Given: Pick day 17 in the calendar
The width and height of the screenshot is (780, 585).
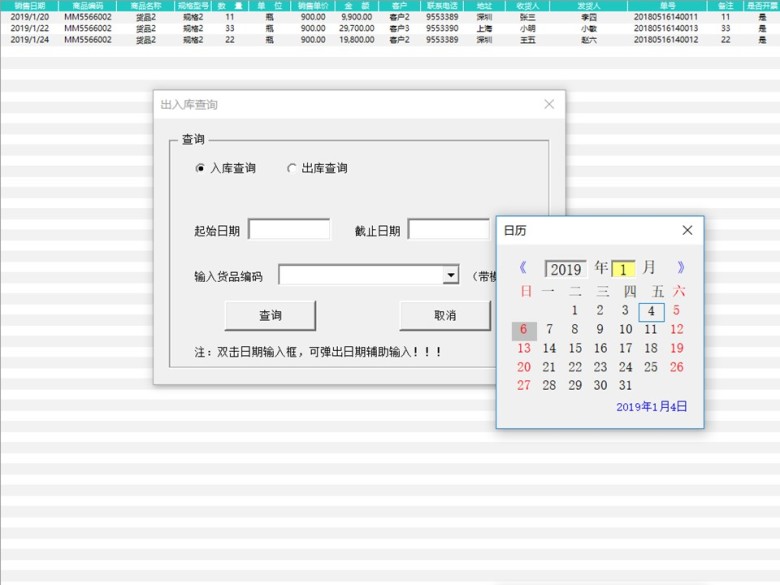Looking at the screenshot, I should (x=625, y=348).
